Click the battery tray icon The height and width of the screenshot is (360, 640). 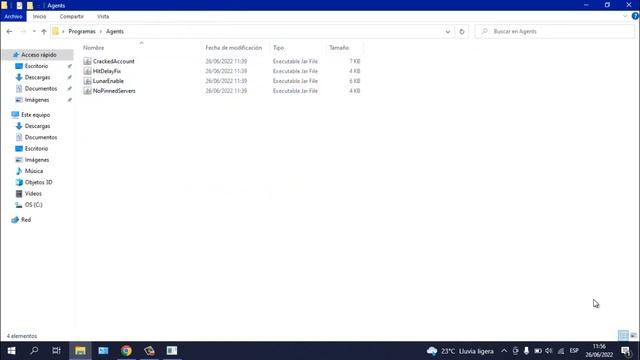(538, 351)
